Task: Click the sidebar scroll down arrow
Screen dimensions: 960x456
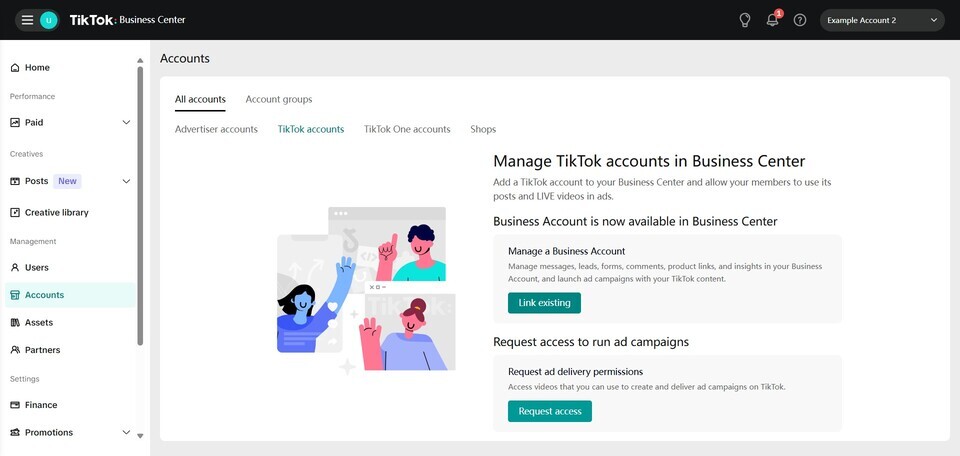Action: click(x=140, y=436)
